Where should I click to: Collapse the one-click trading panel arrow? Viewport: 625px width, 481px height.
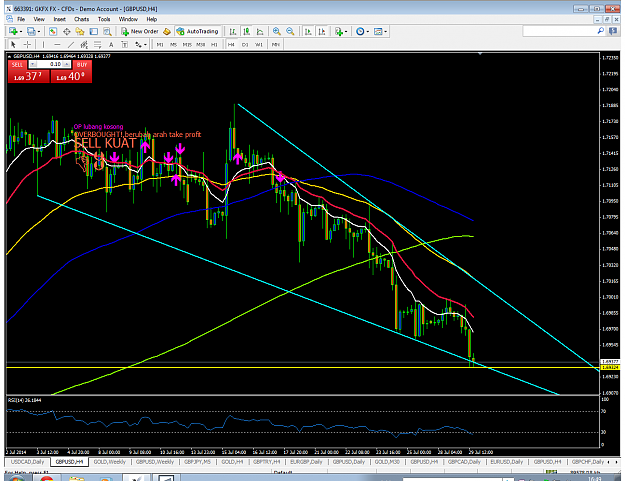pos(10,56)
